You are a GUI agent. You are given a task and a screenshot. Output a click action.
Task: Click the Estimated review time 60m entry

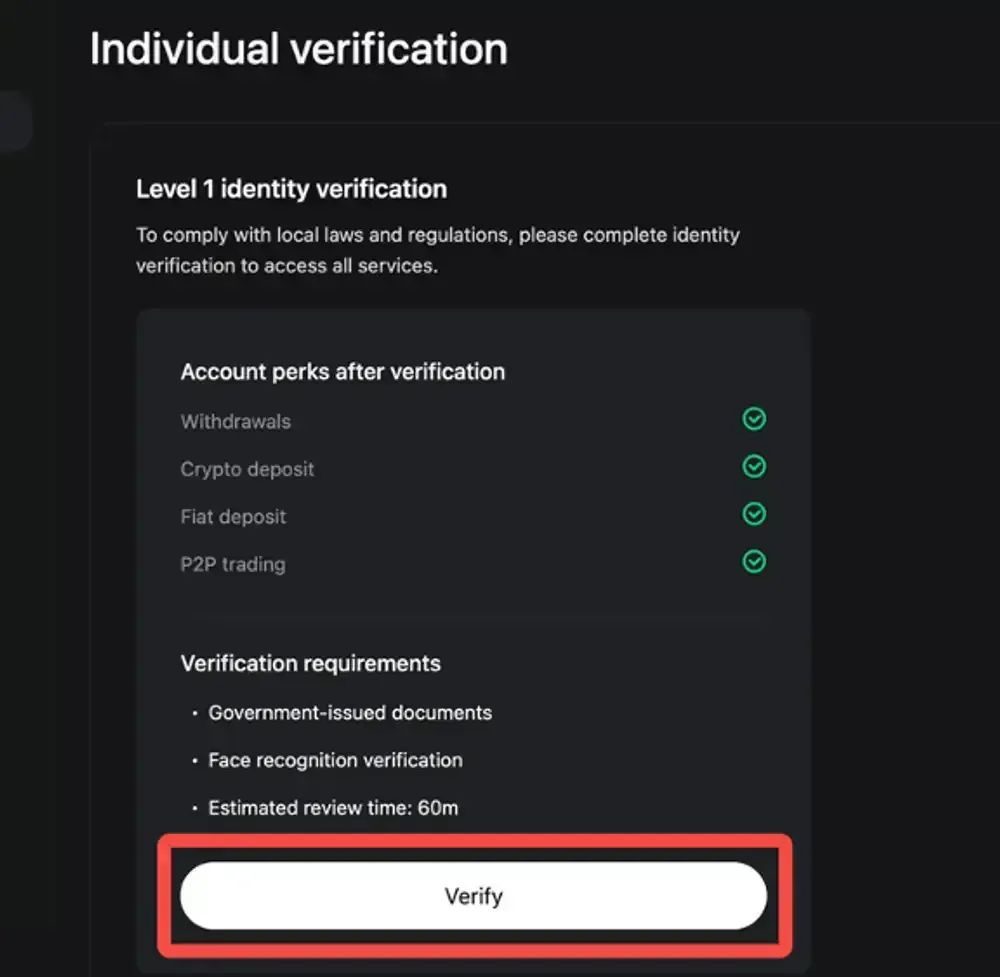334,807
